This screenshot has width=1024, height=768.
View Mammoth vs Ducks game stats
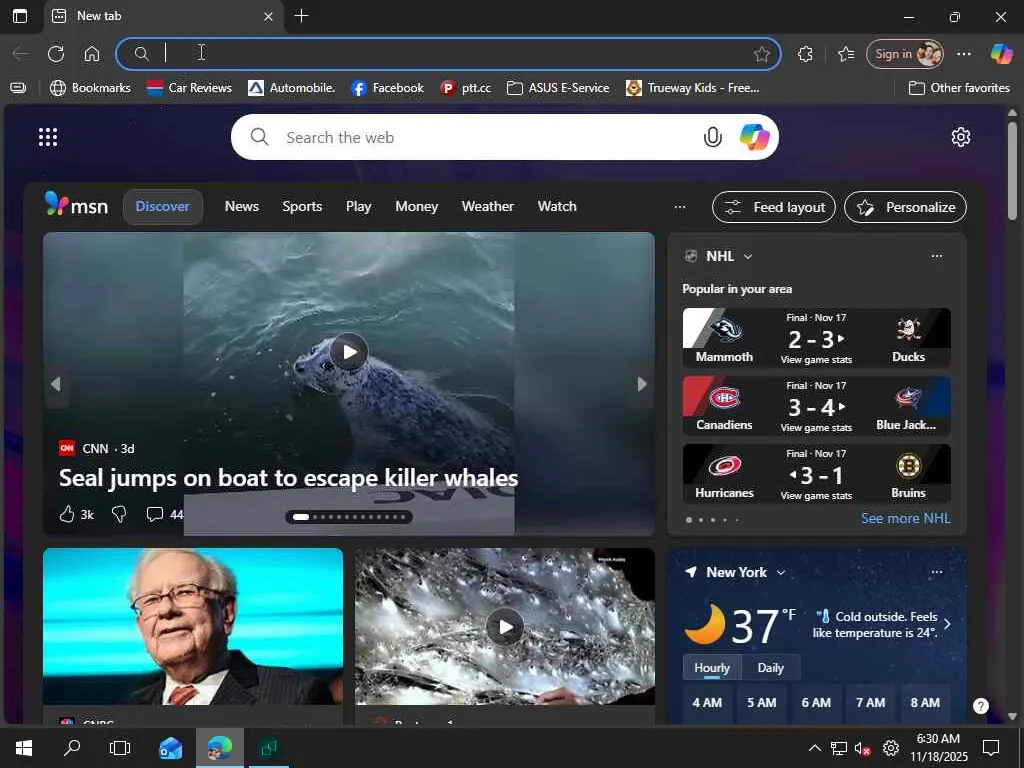click(x=816, y=360)
